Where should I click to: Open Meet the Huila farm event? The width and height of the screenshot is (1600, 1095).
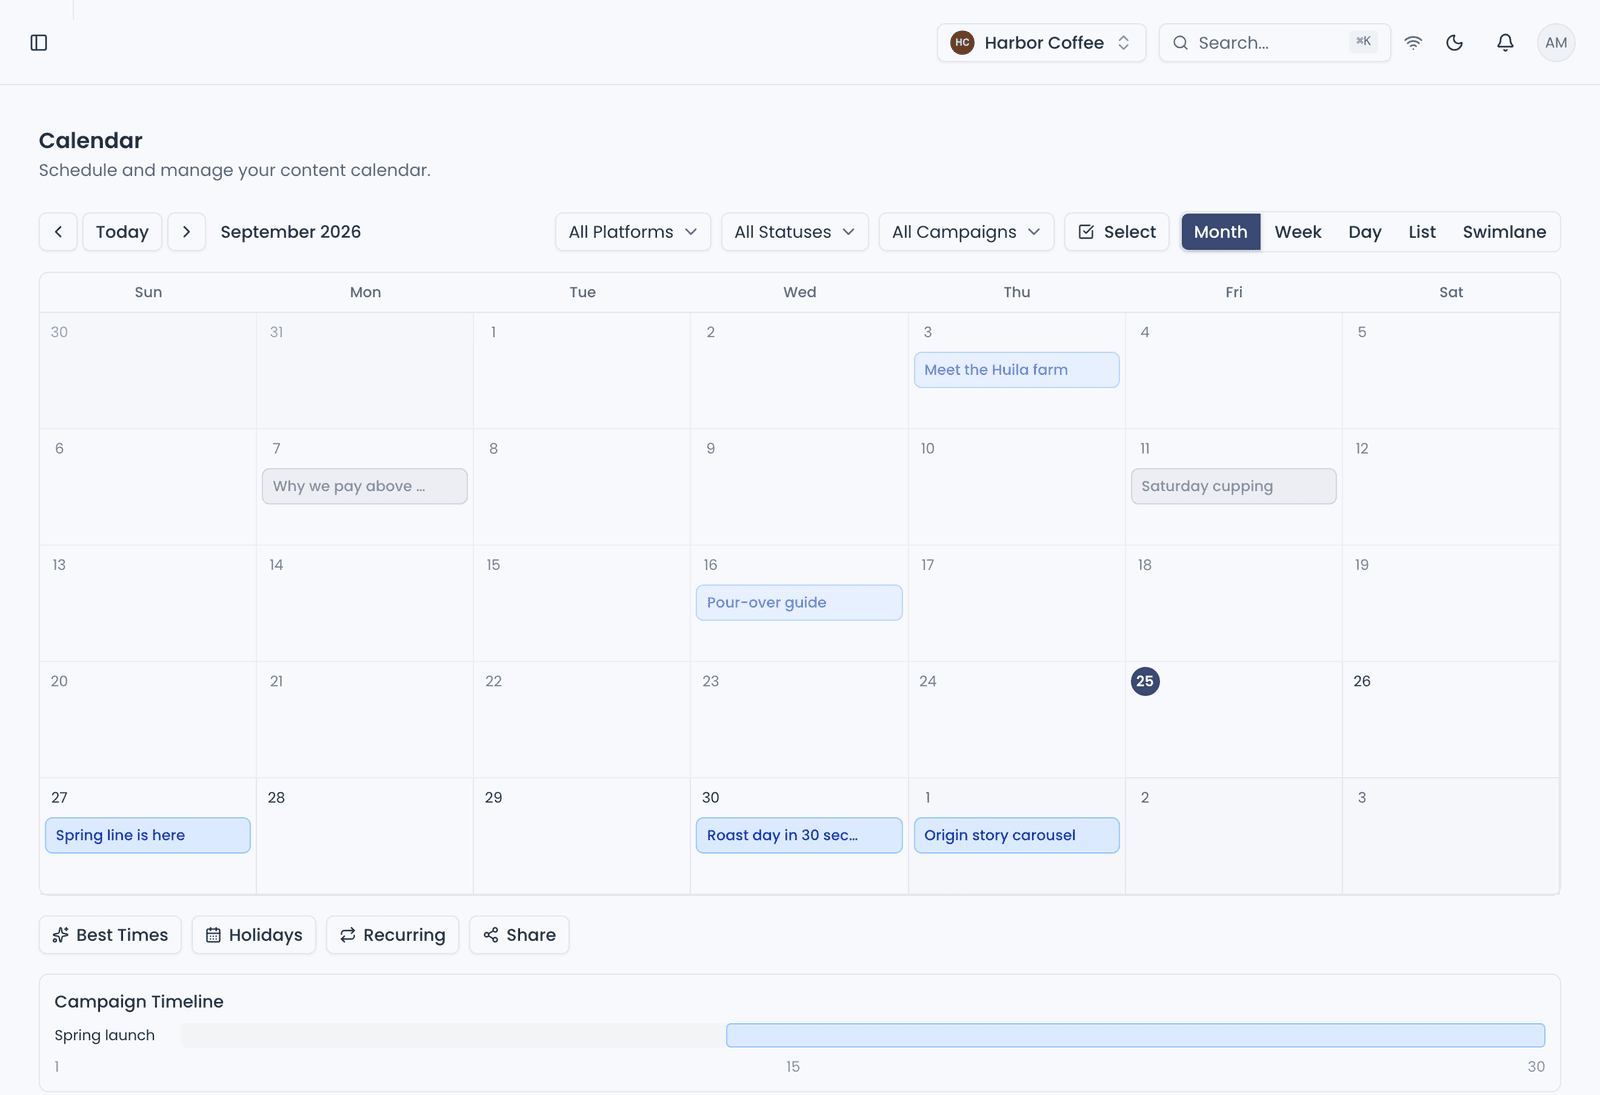1017,370
